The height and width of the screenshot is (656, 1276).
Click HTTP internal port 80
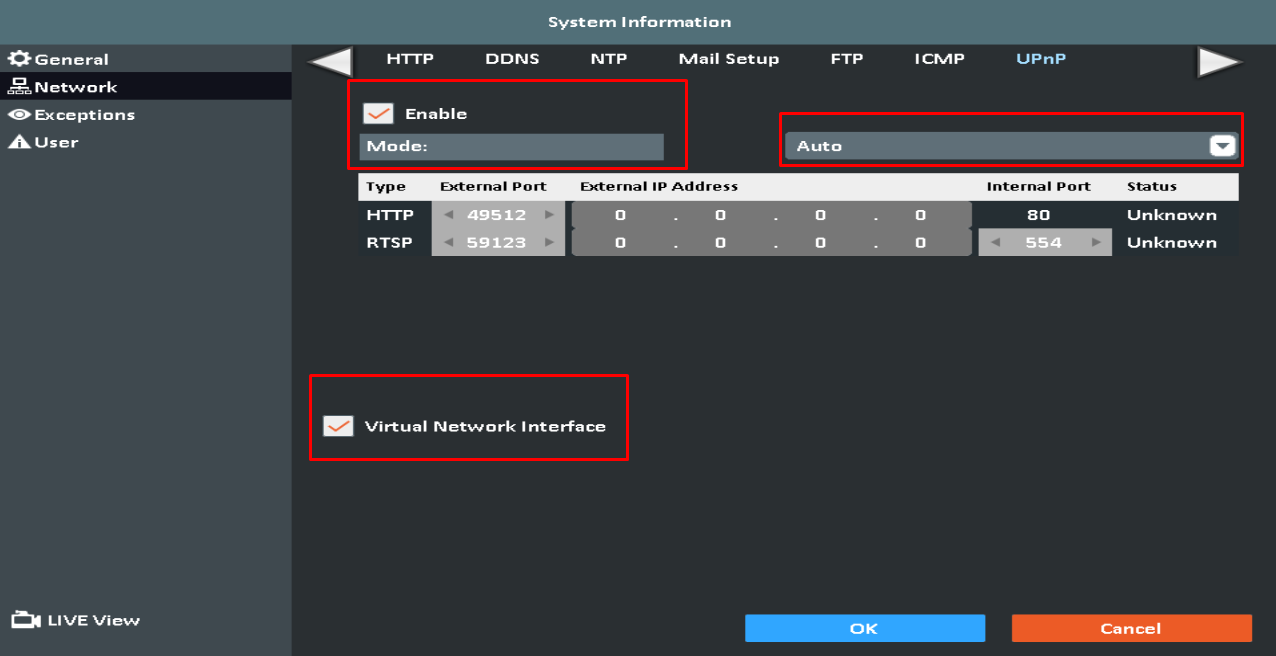coord(1038,215)
